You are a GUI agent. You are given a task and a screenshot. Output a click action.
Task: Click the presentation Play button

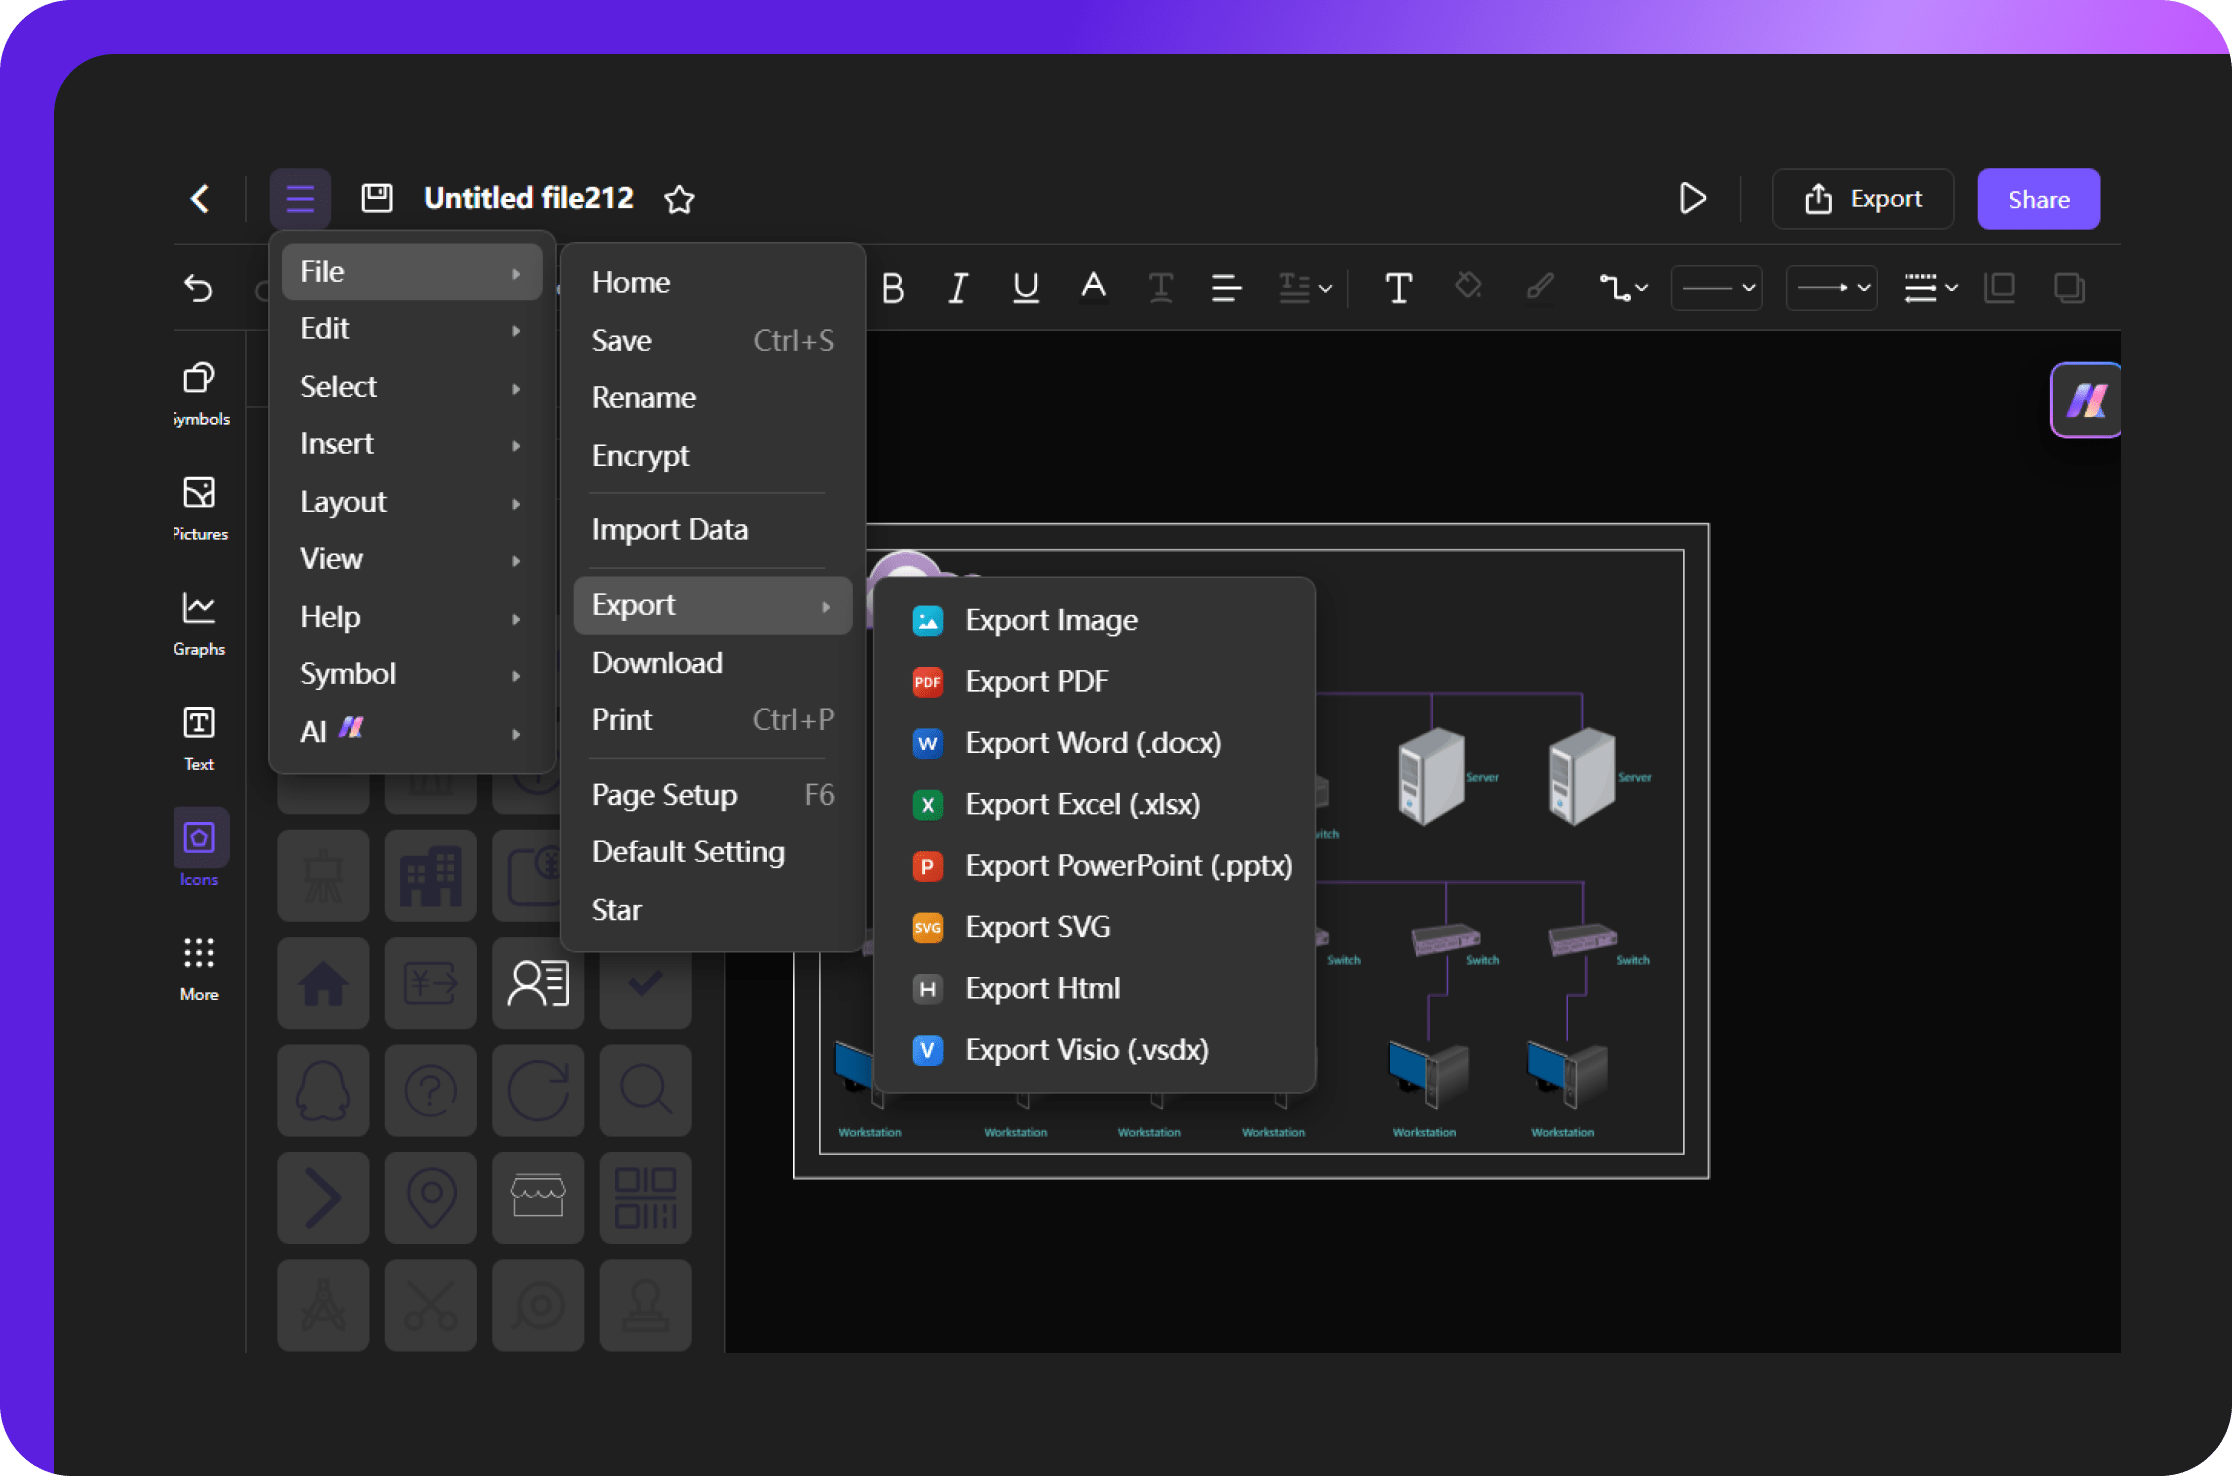pos(1692,198)
